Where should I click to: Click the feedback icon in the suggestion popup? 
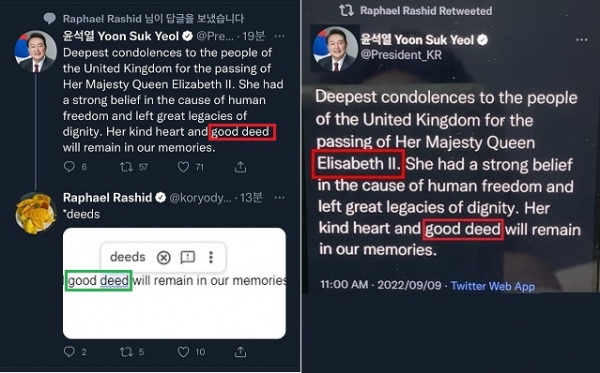coord(188,257)
